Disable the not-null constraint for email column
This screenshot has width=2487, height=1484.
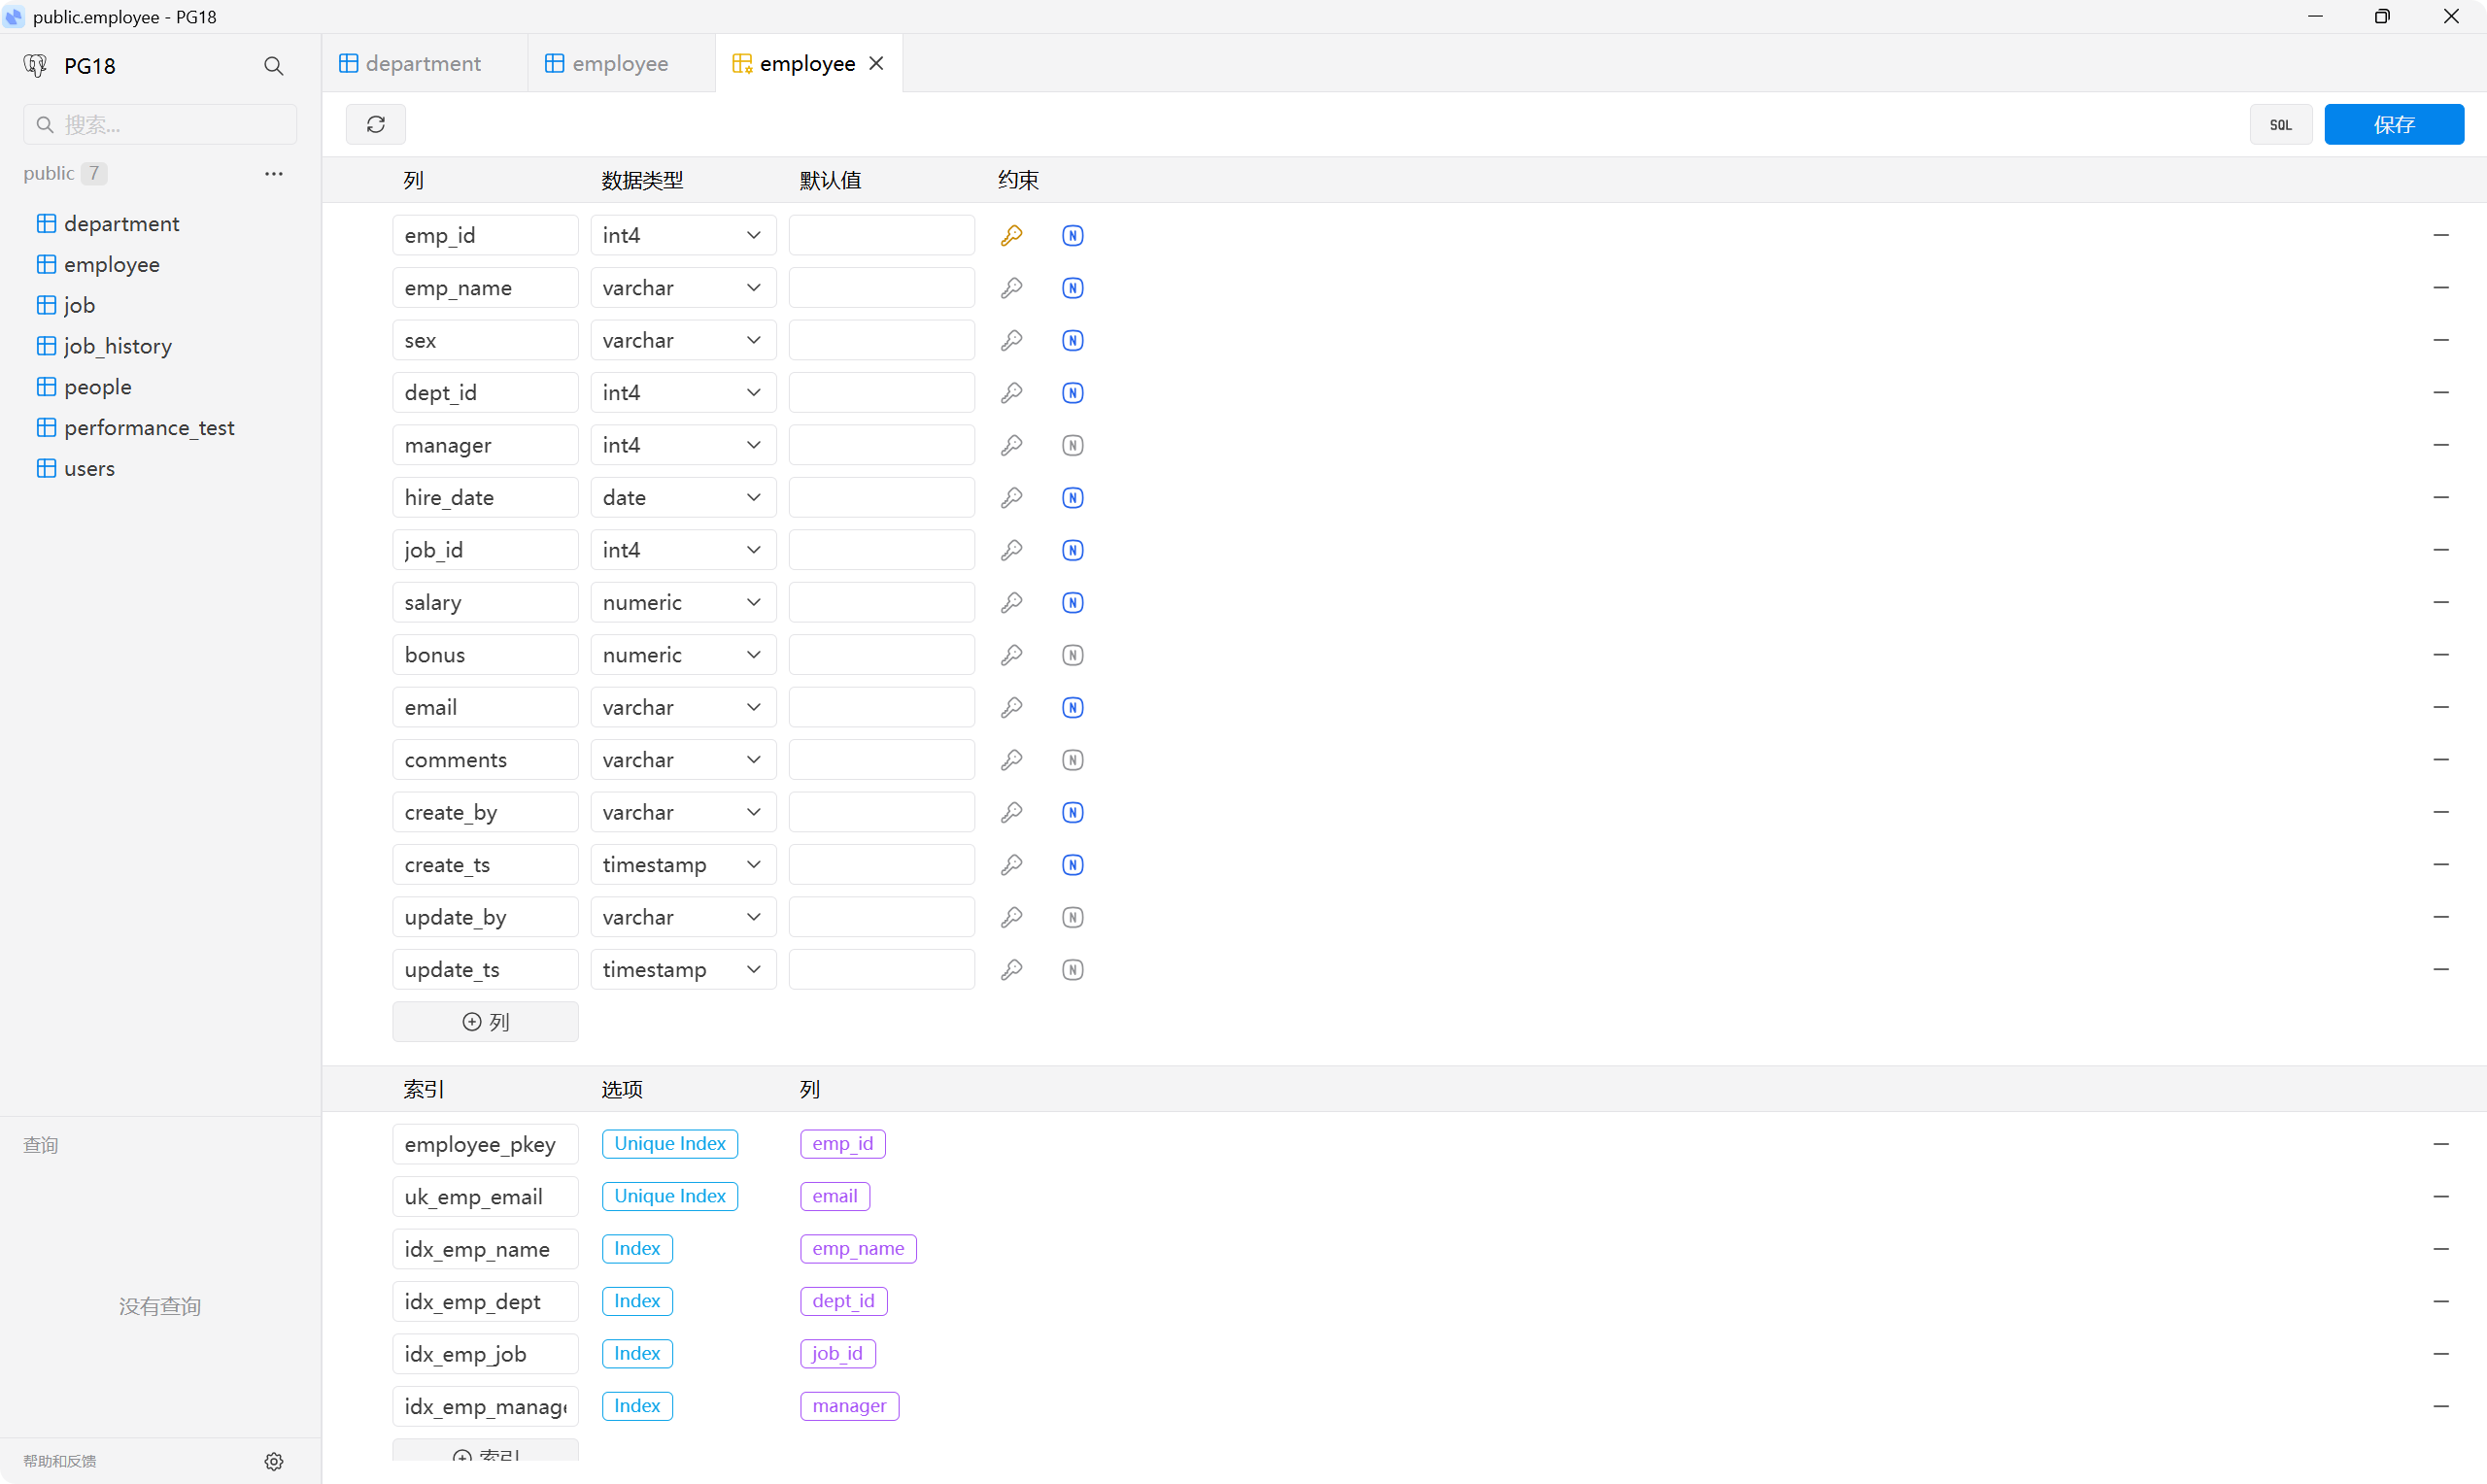coord(1072,707)
